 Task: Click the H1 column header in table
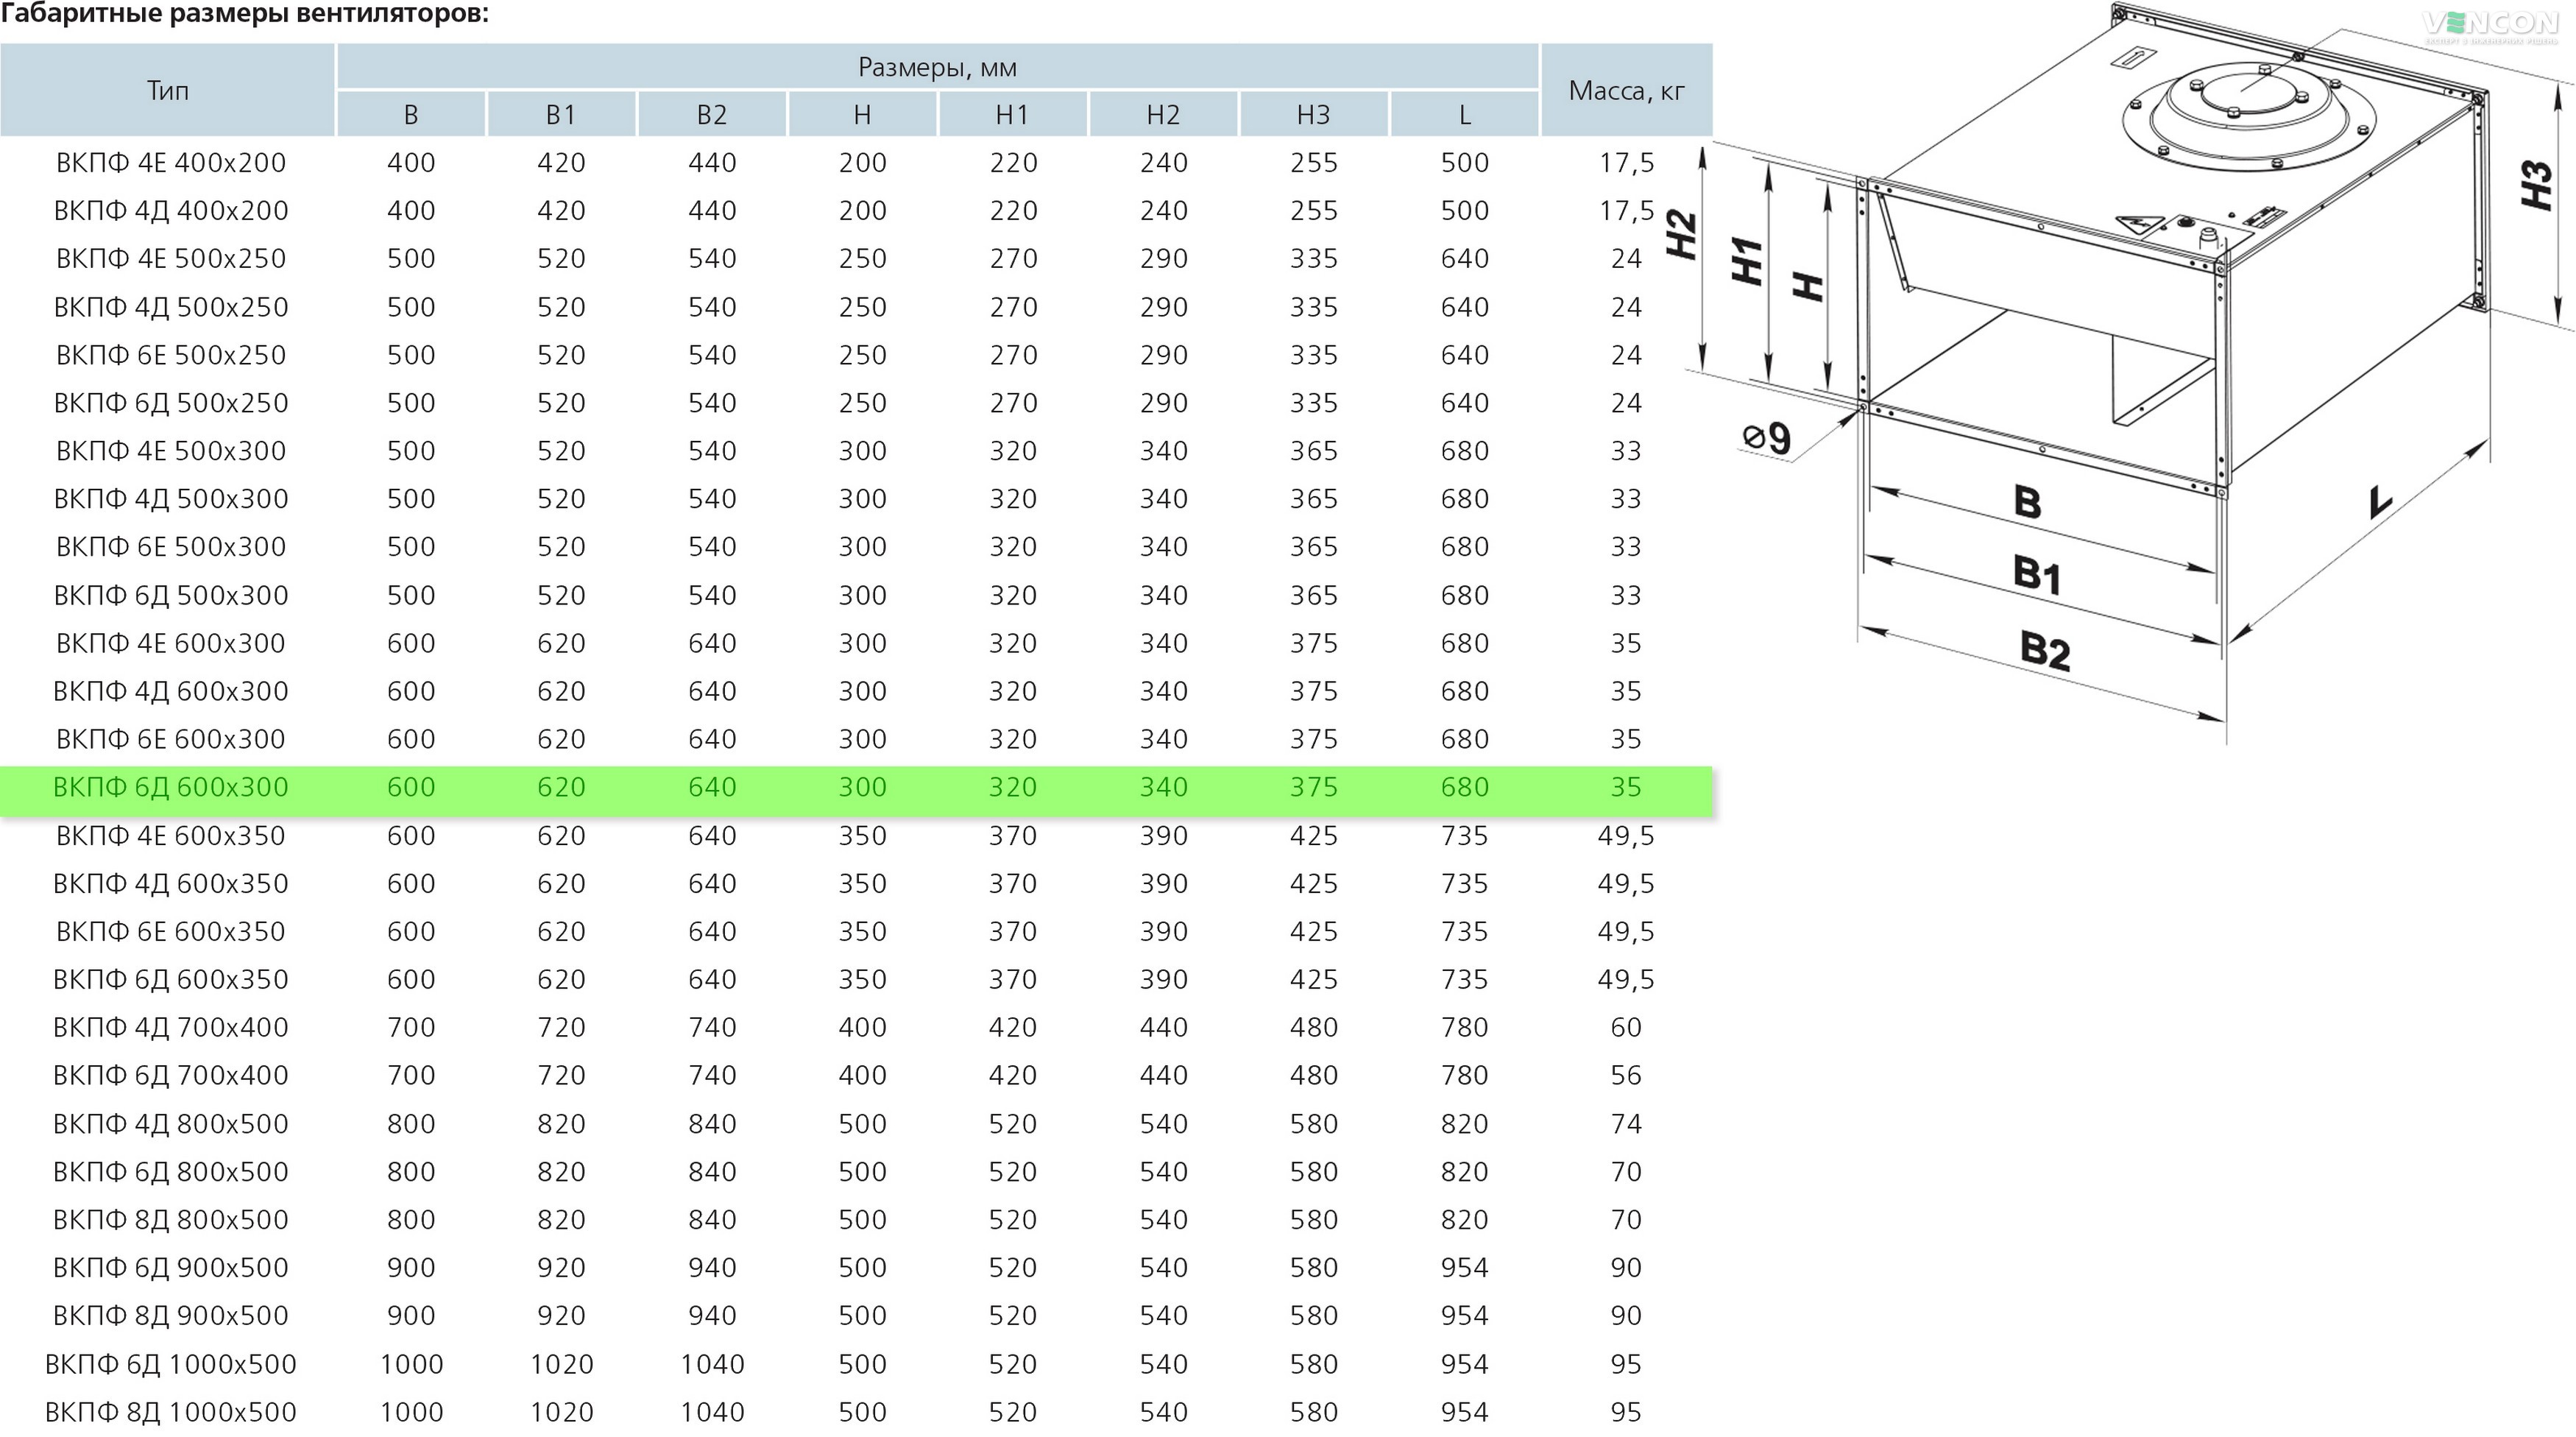click(x=1012, y=114)
